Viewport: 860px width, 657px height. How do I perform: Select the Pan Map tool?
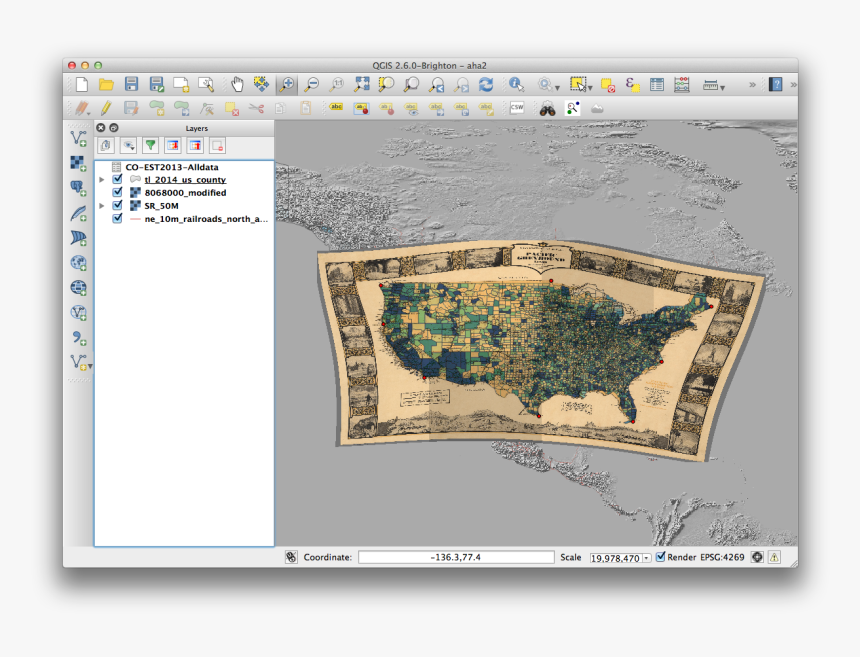pyautogui.click(x=238, y=84)
